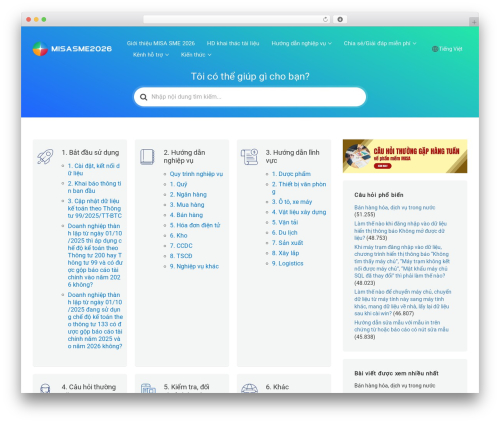Viewport: 500px width, 423px height.
Task: Open the 3. Mua hàng link
Action: [187, 205]
